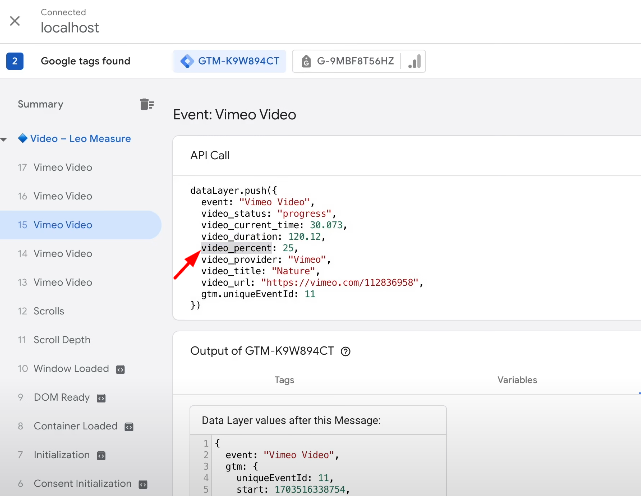Click the video_status "progress" line
641x496 pixels.
[269, 214]
